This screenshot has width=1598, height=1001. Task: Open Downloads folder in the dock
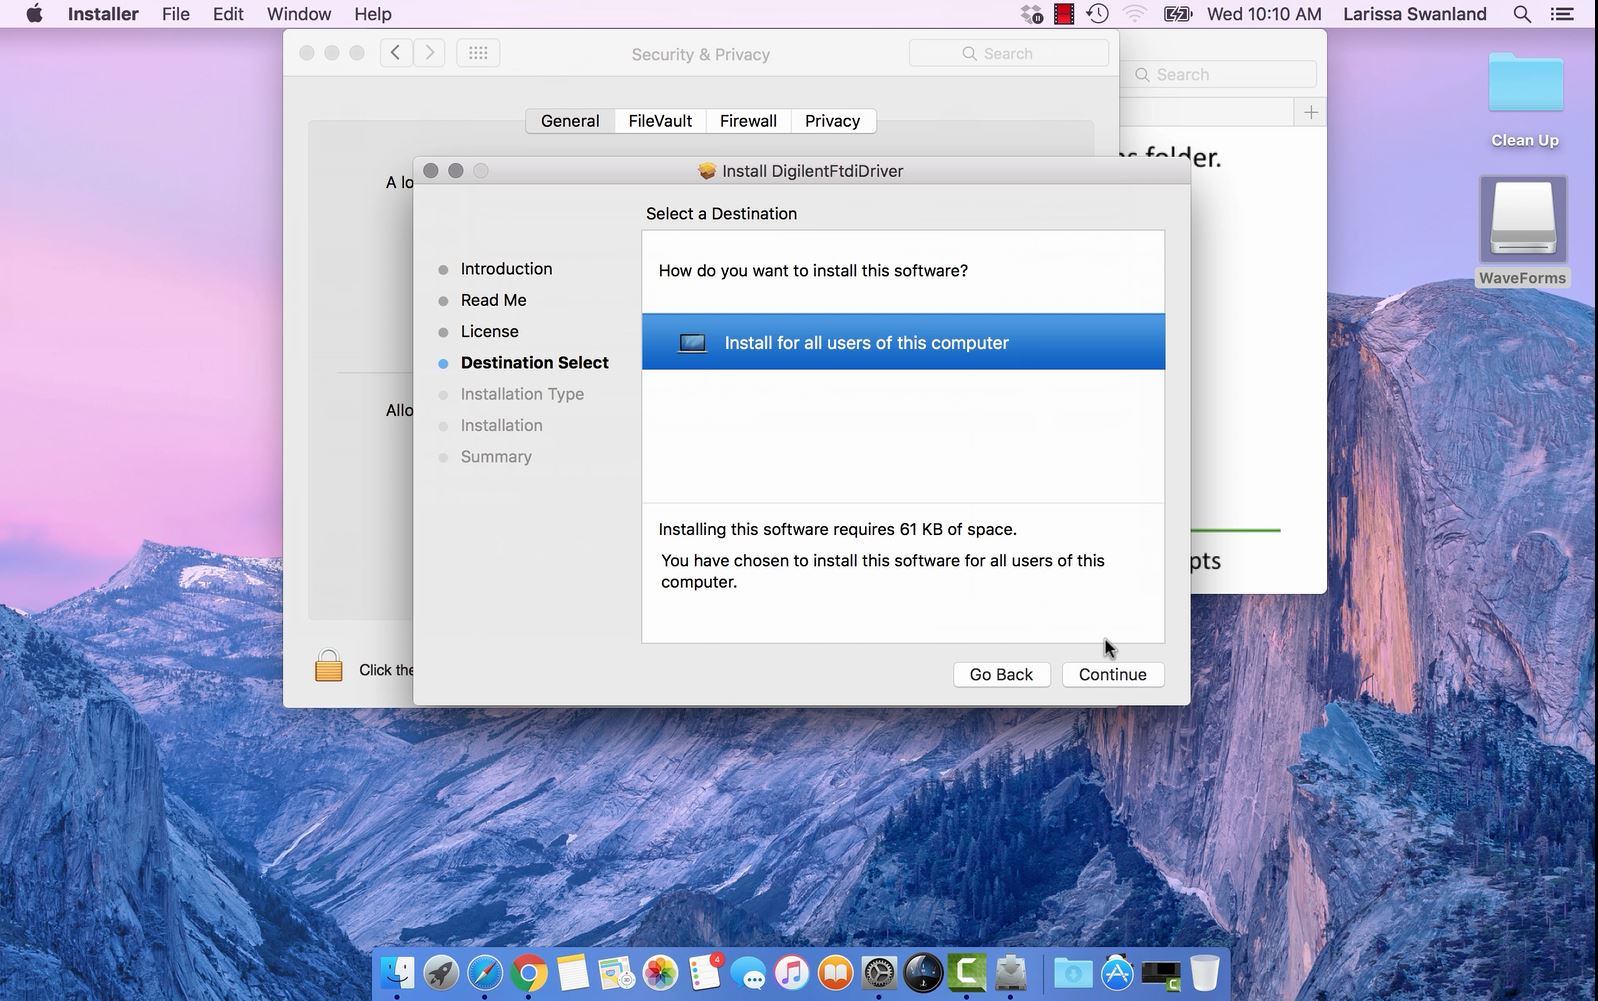[1073, 972]
